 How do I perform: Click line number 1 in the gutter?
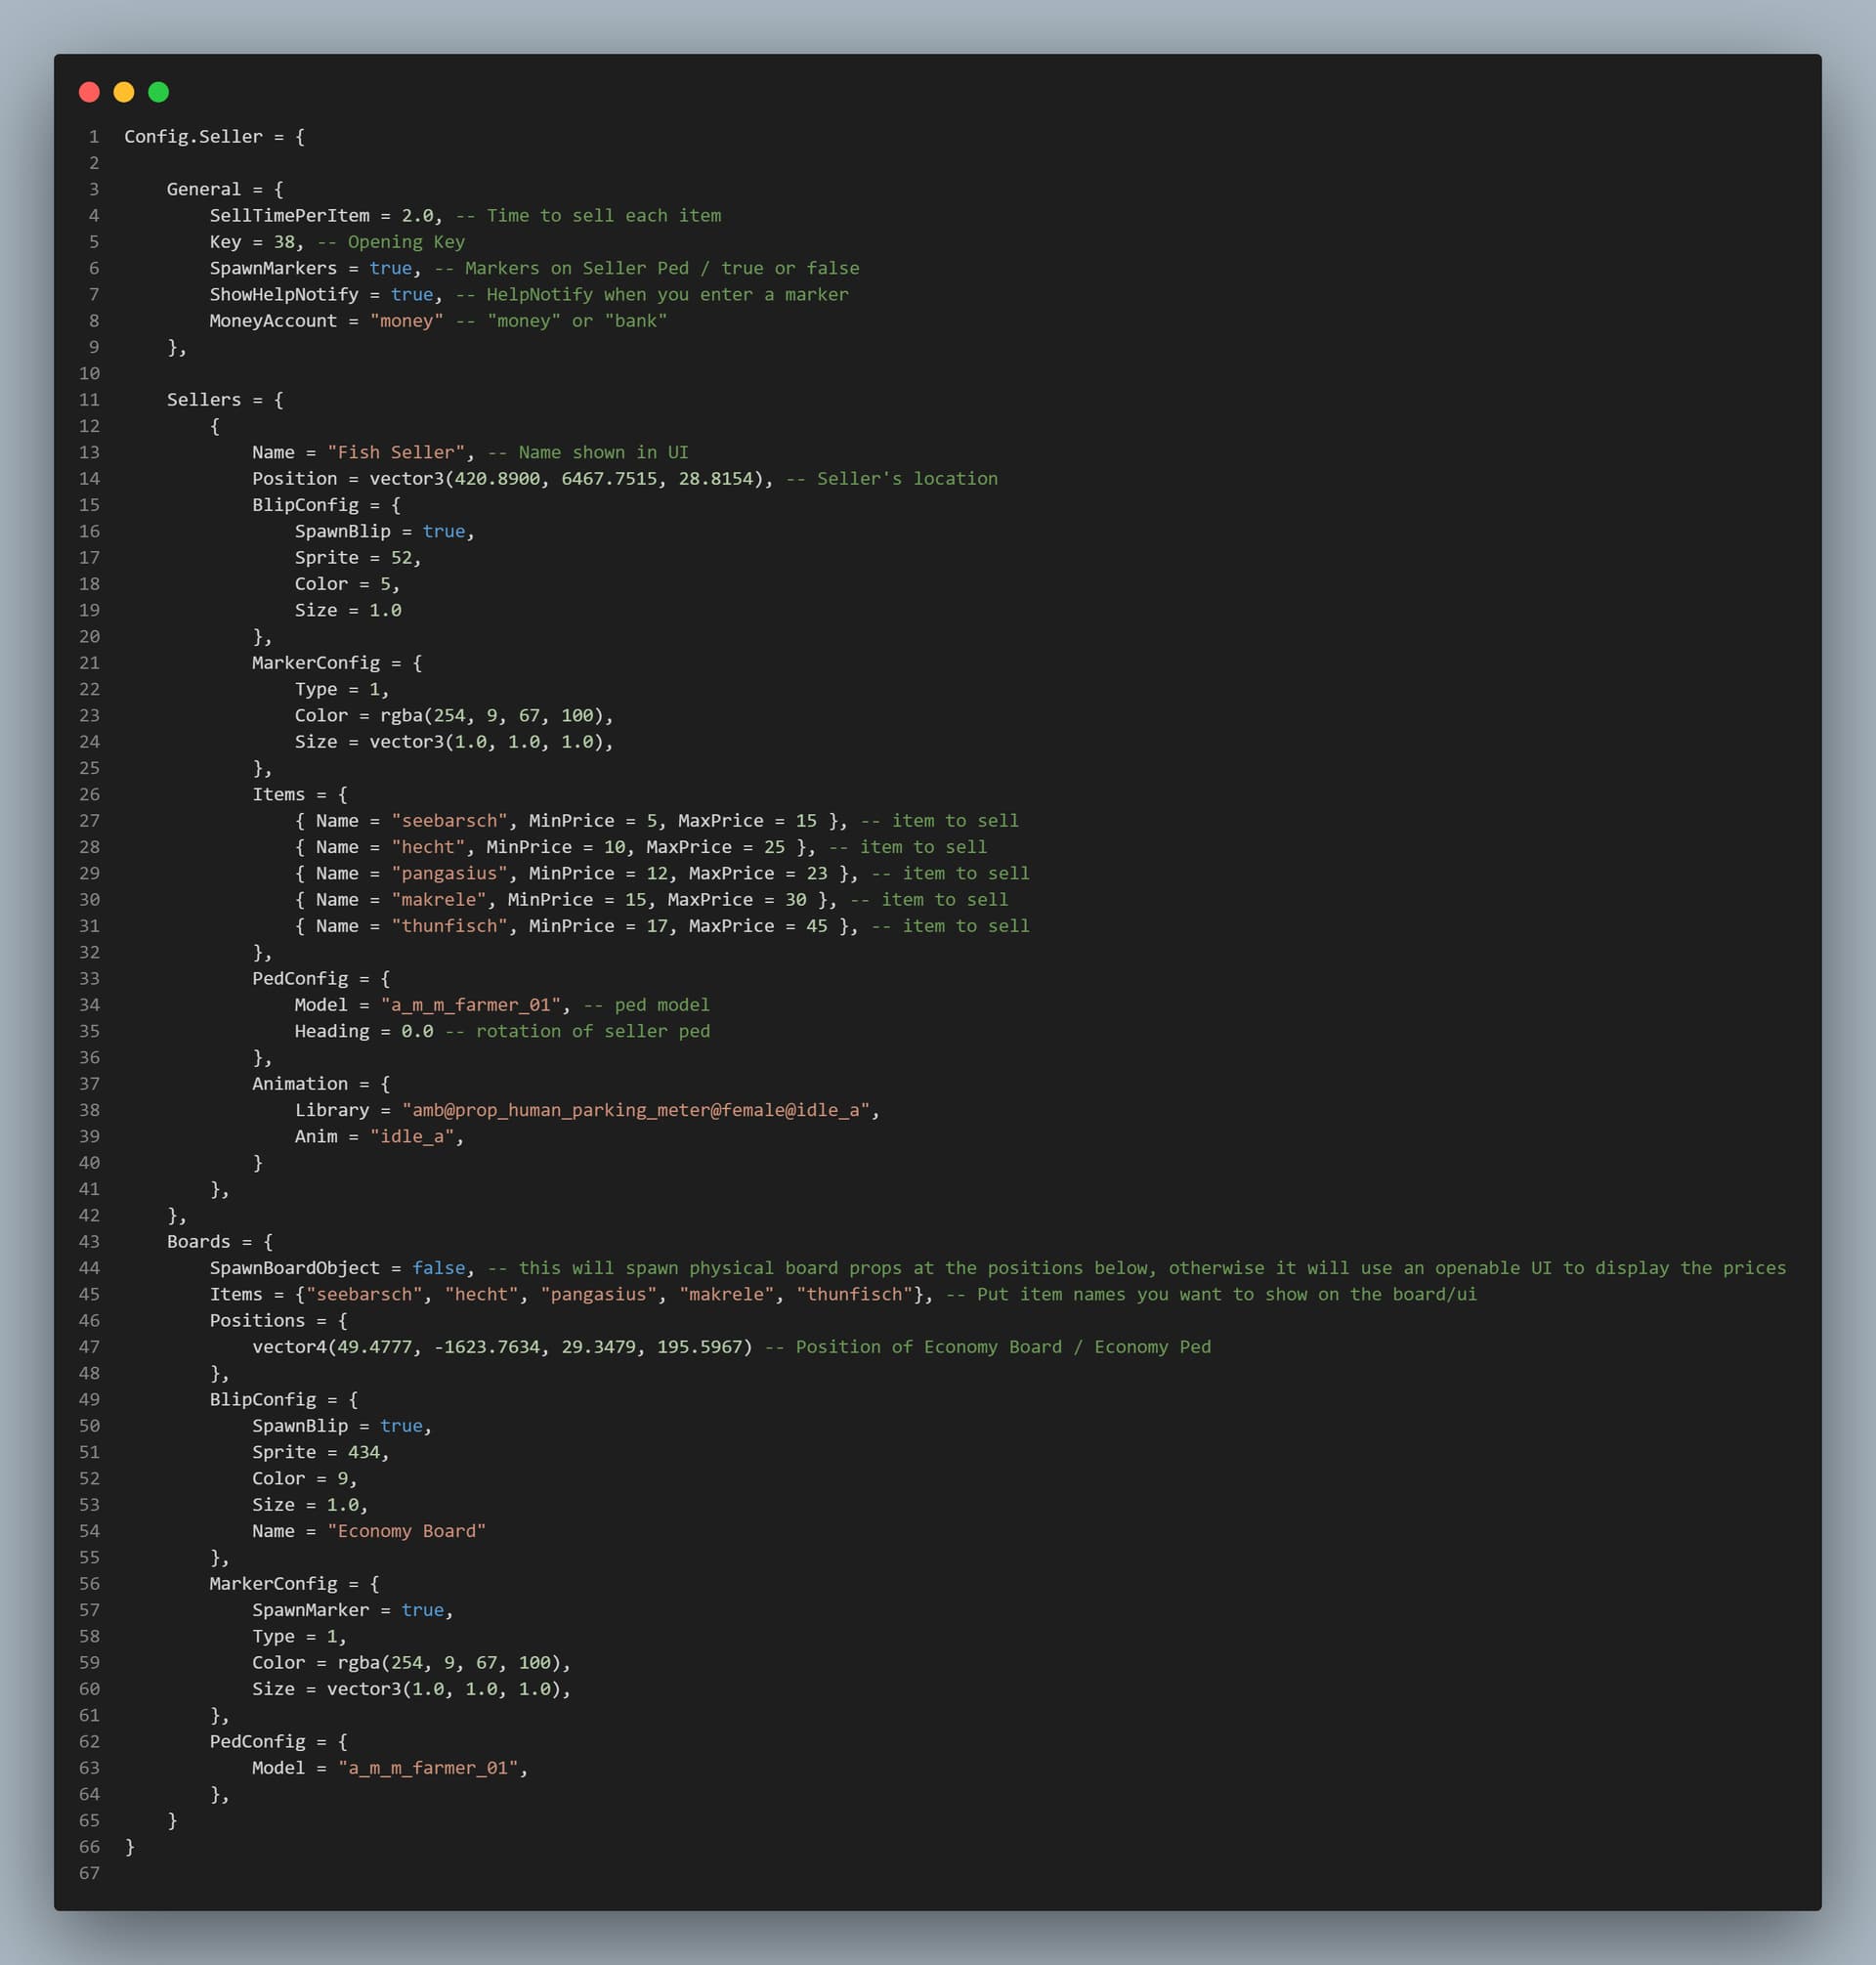(93, 136)
